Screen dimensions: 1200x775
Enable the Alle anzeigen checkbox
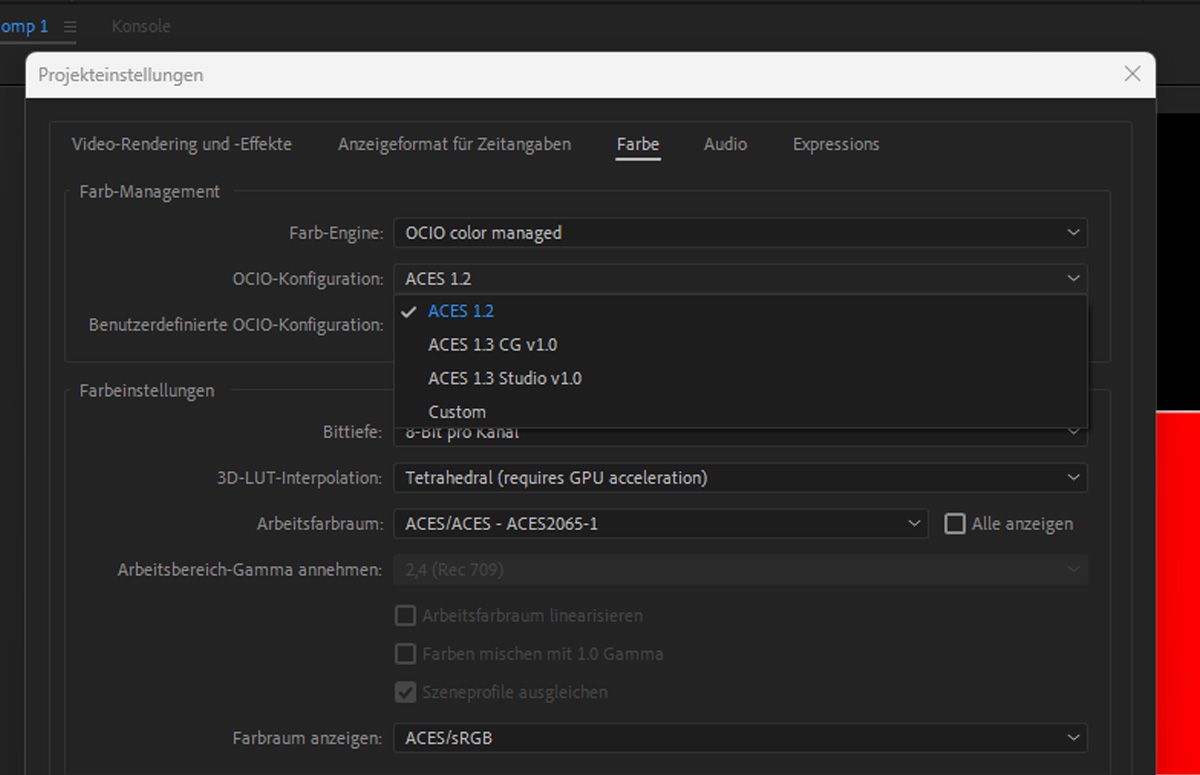click(x=955, y=523)
